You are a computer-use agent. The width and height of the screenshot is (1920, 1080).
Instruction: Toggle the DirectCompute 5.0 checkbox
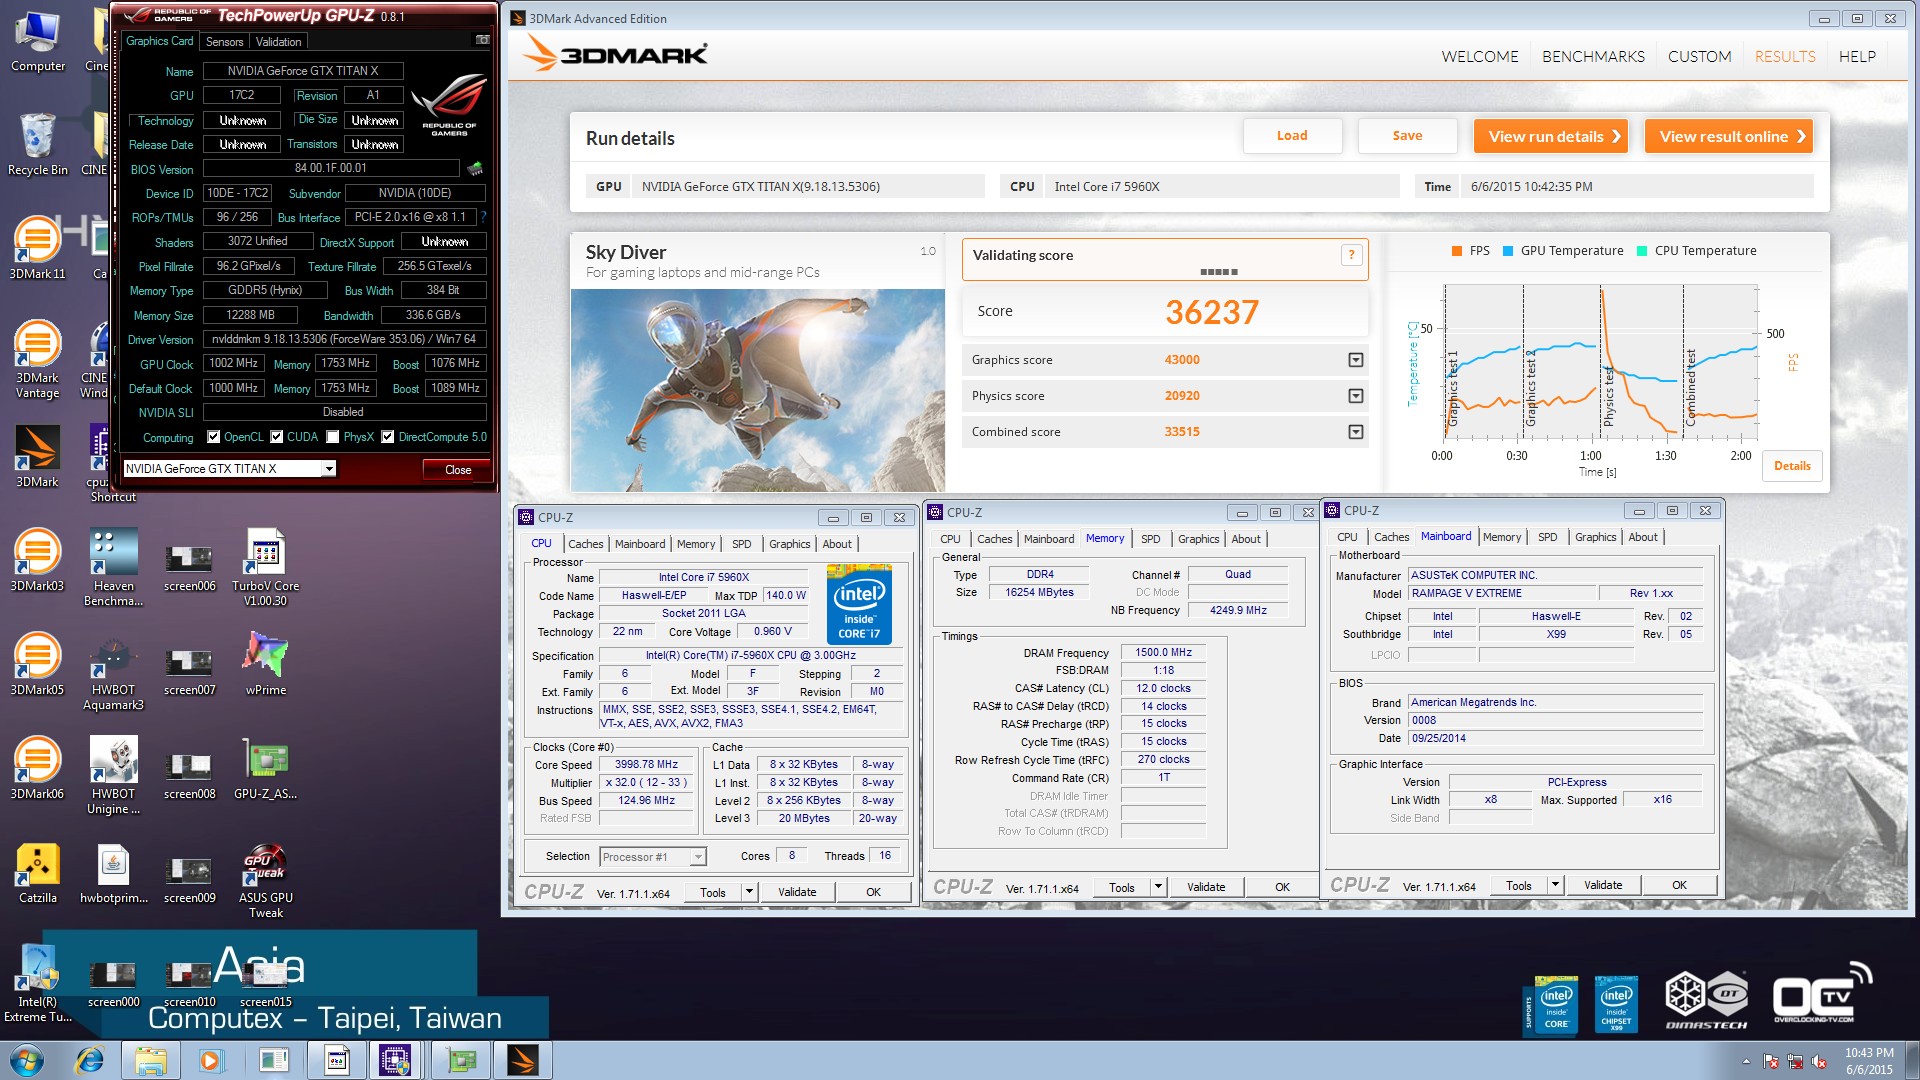[388, 437]
